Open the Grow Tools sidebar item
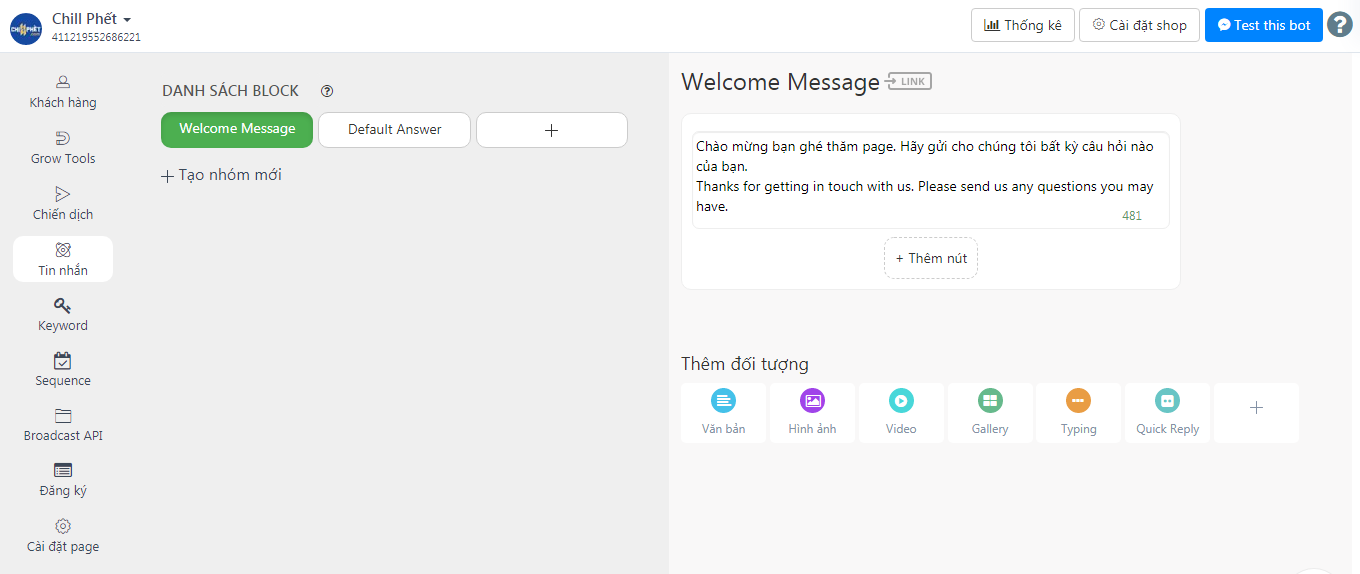The height and width of the screenshot is (574, 1360). coord(63,148)
